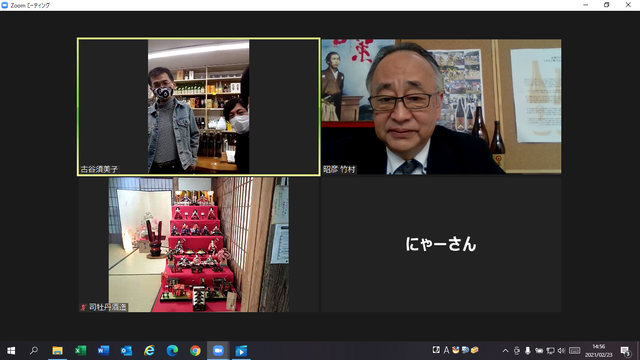Toggle the microphone tray icon
The height and width of the screenshot is (360, 640).
pos(528,351)
